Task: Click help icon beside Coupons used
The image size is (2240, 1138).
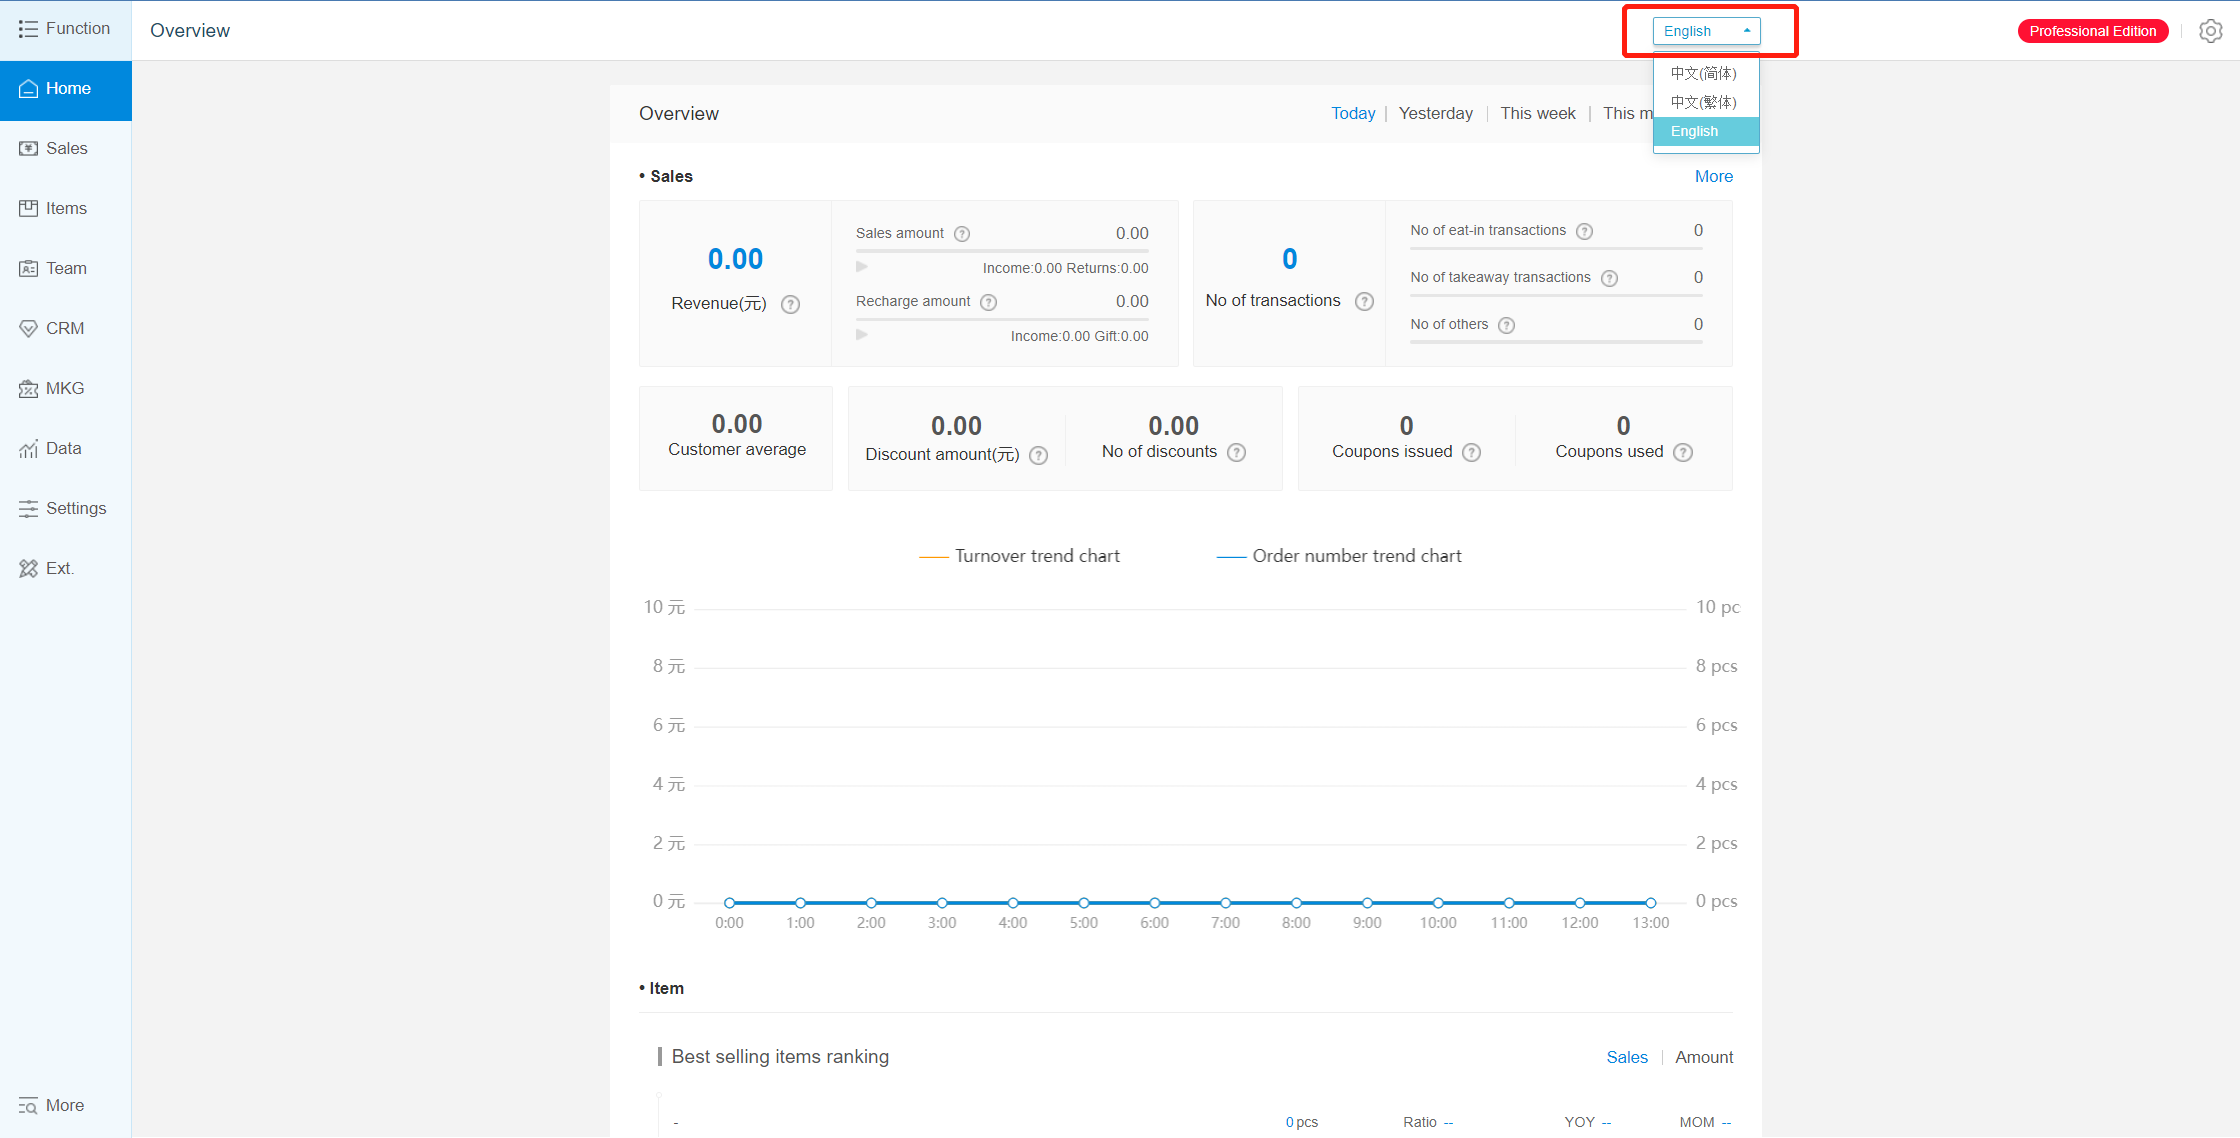Action: pos(1683,452)
